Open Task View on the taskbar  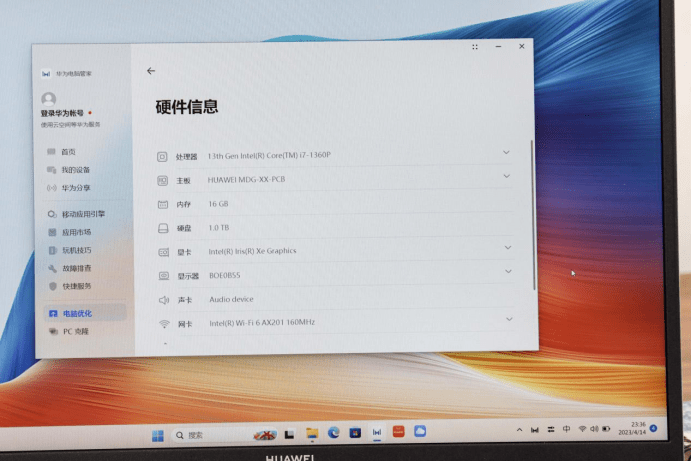click(x=290, y=435)
